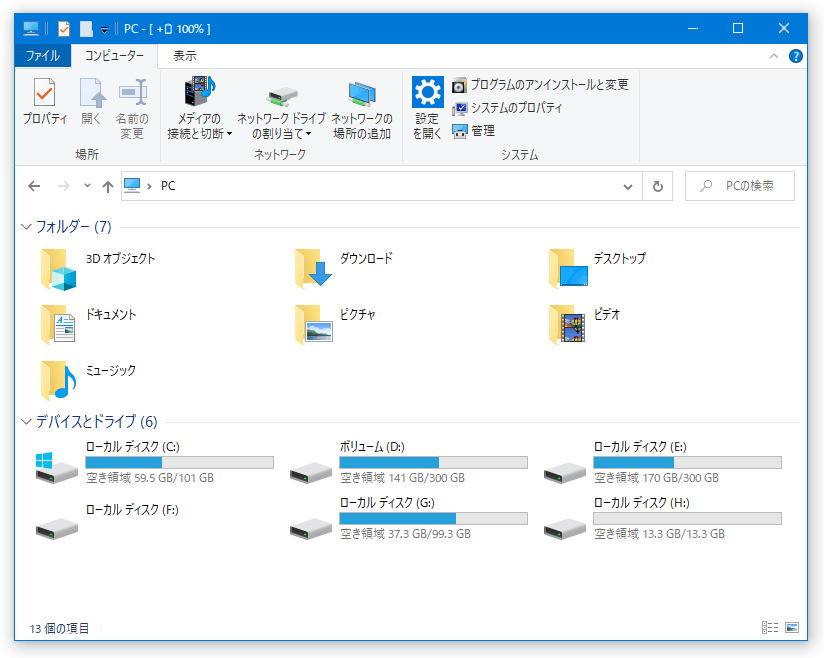This screenshot has height=658, width=824.
Task: Select ボリューム (D:) drive icon
Action: pyautogui.click(x=311, y=472)
